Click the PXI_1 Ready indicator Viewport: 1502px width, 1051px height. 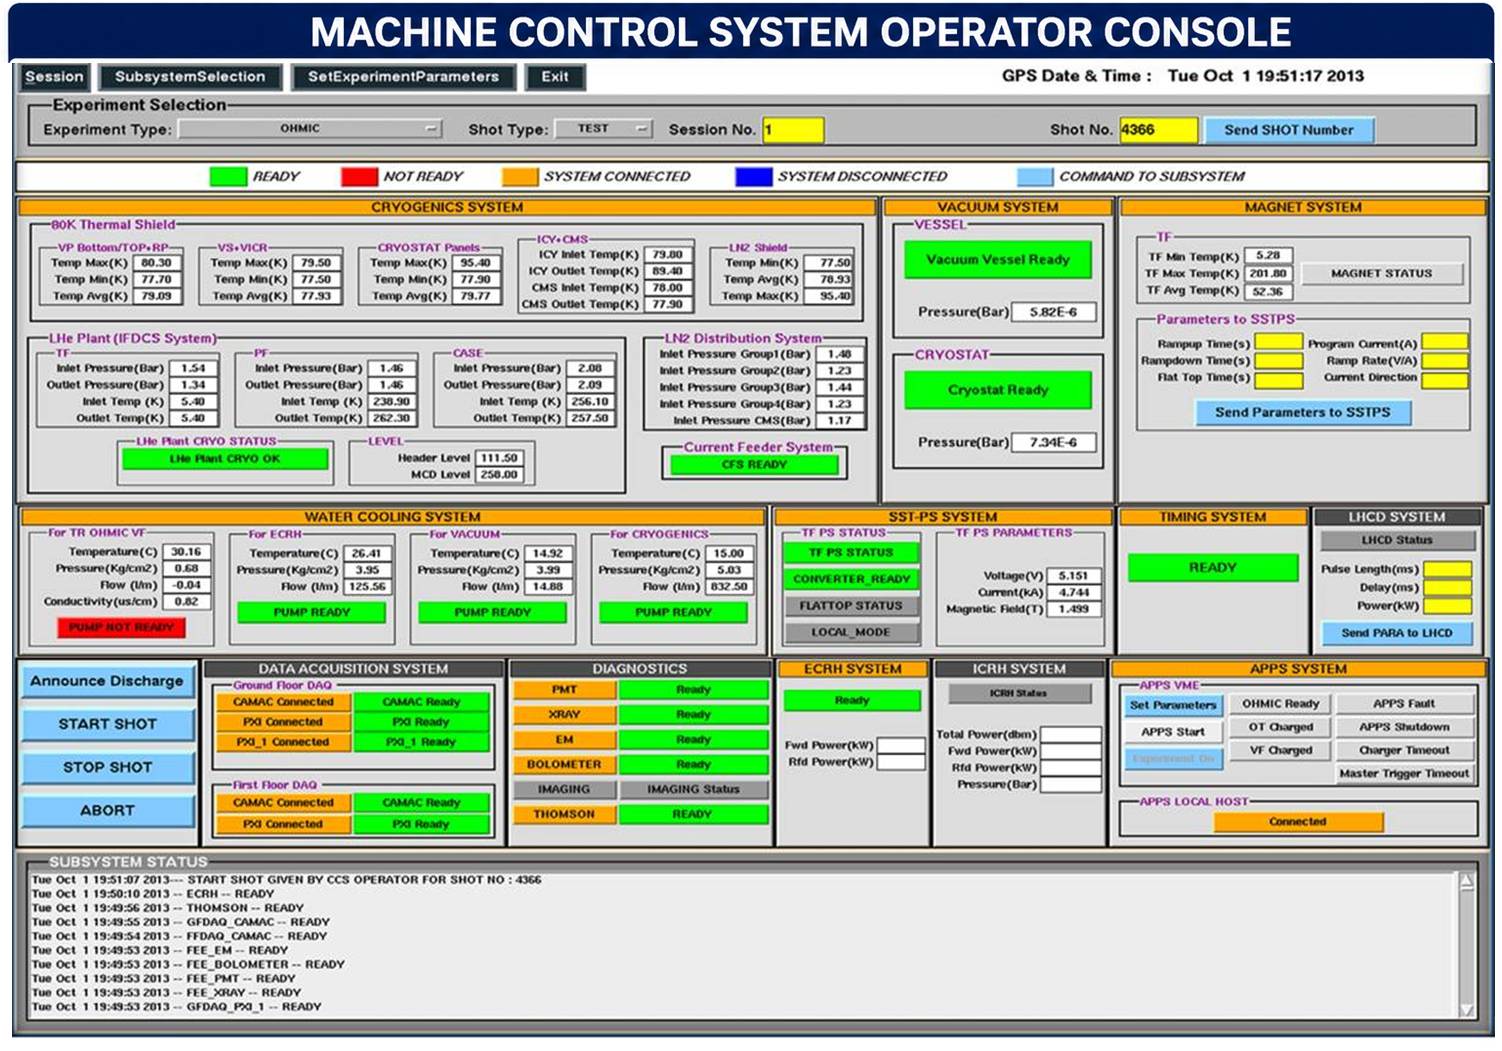[423, 742]
